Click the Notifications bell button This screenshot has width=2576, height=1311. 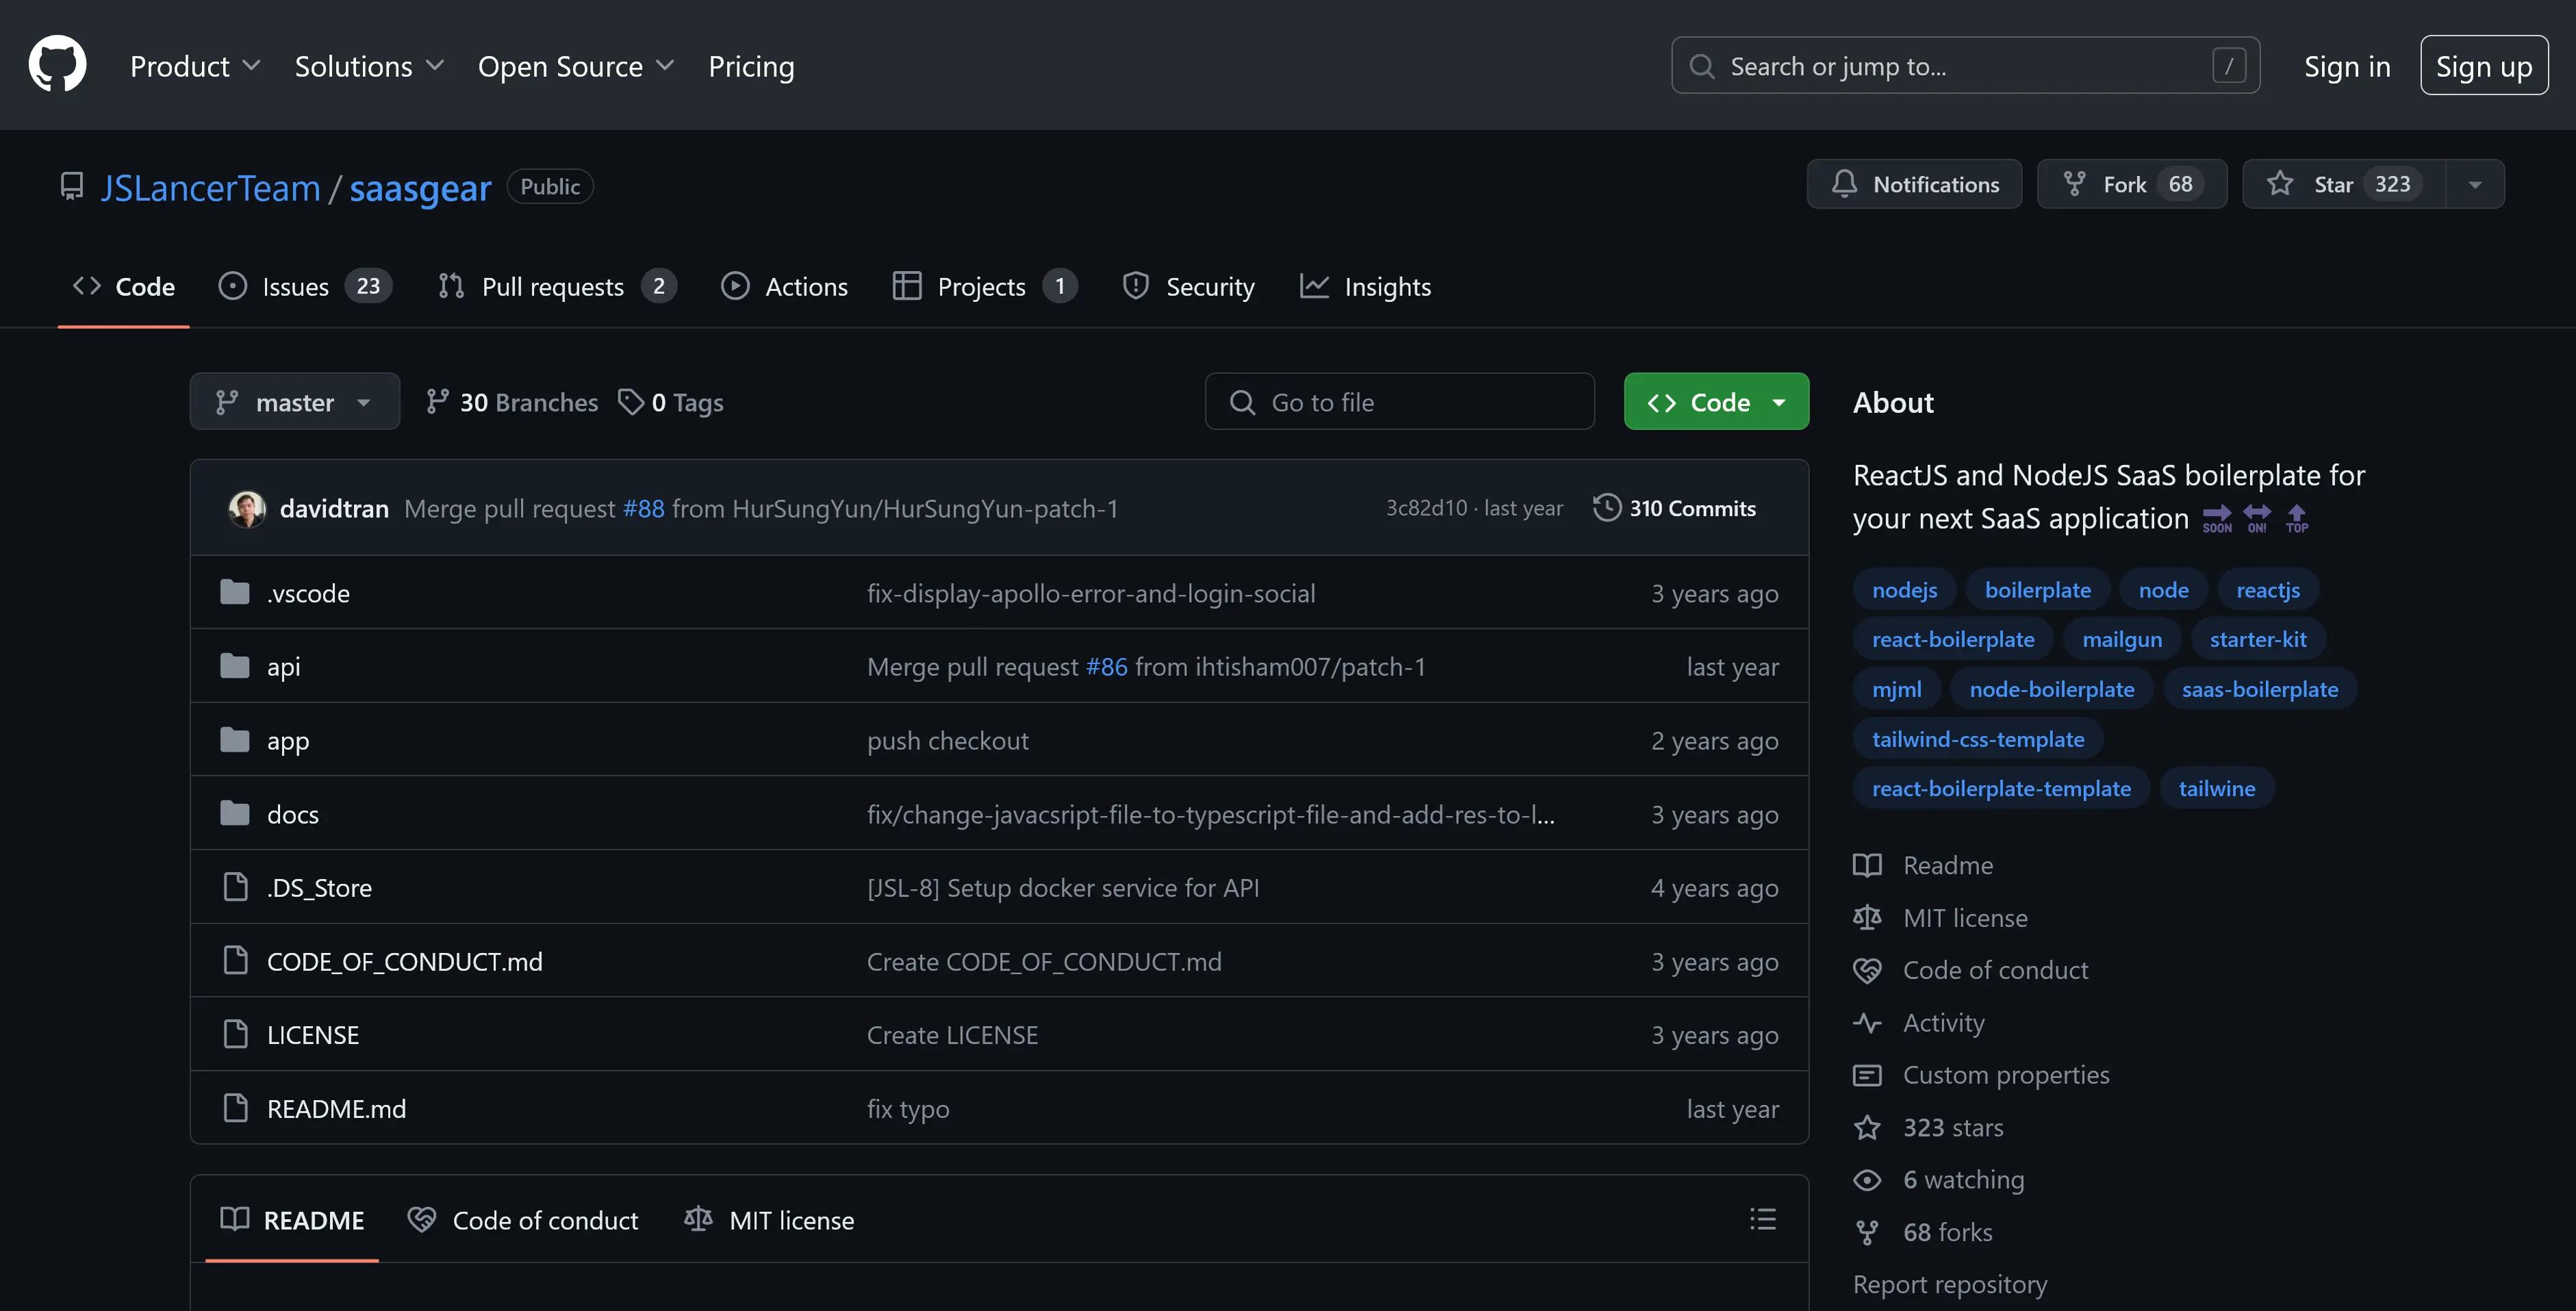click(1914, 184)
